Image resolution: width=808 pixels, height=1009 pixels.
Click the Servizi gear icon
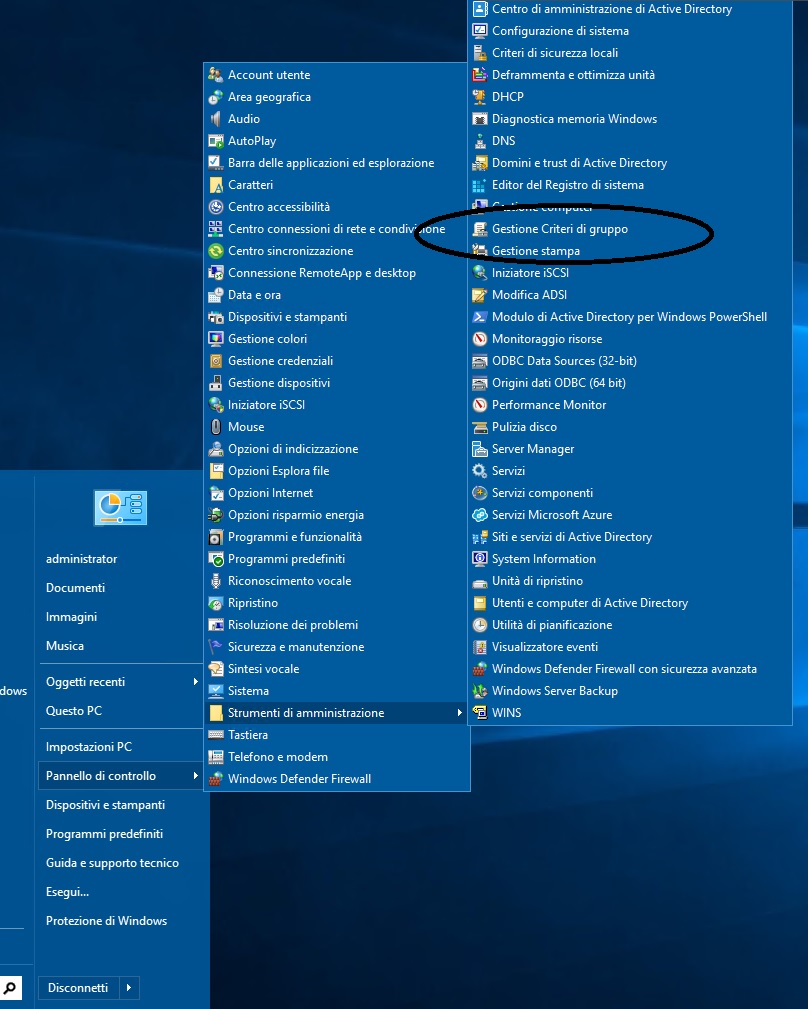point(480,471)
